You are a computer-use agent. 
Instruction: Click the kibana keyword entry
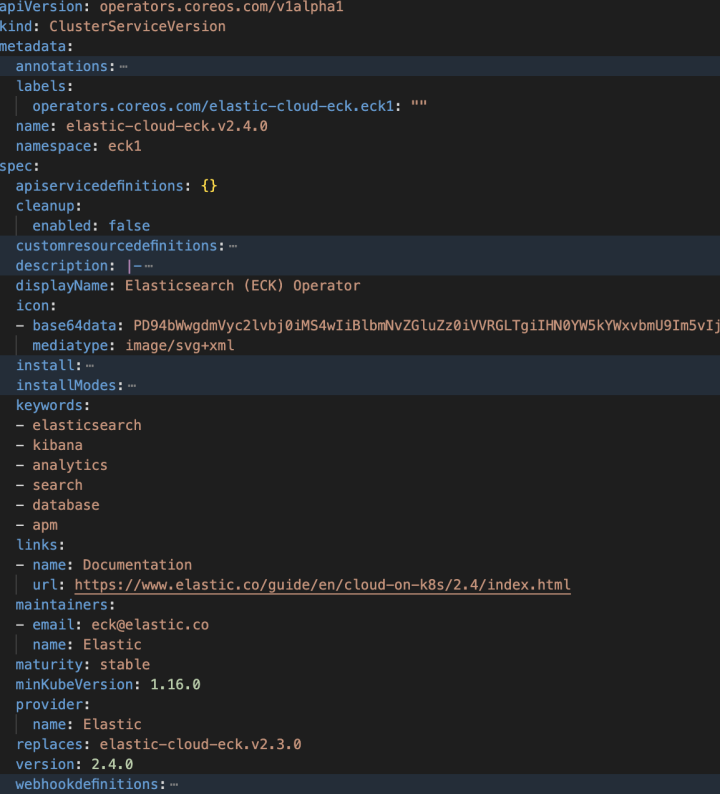click(x=58, y=445)
